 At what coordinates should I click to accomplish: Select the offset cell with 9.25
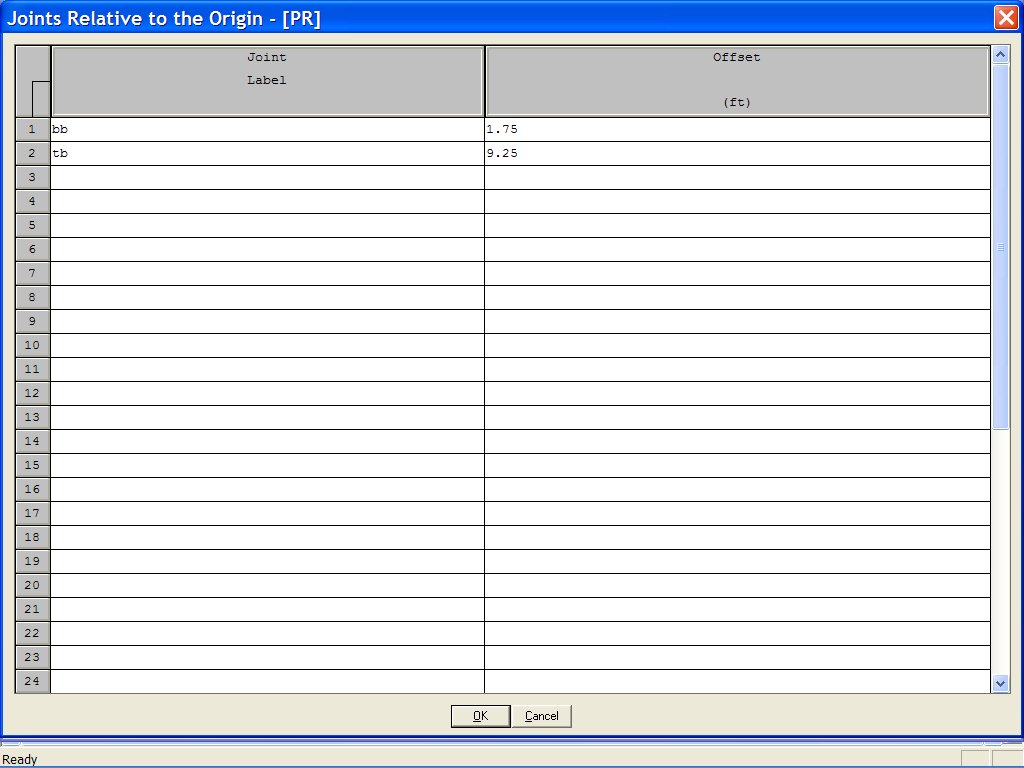(x=737, y=153)
